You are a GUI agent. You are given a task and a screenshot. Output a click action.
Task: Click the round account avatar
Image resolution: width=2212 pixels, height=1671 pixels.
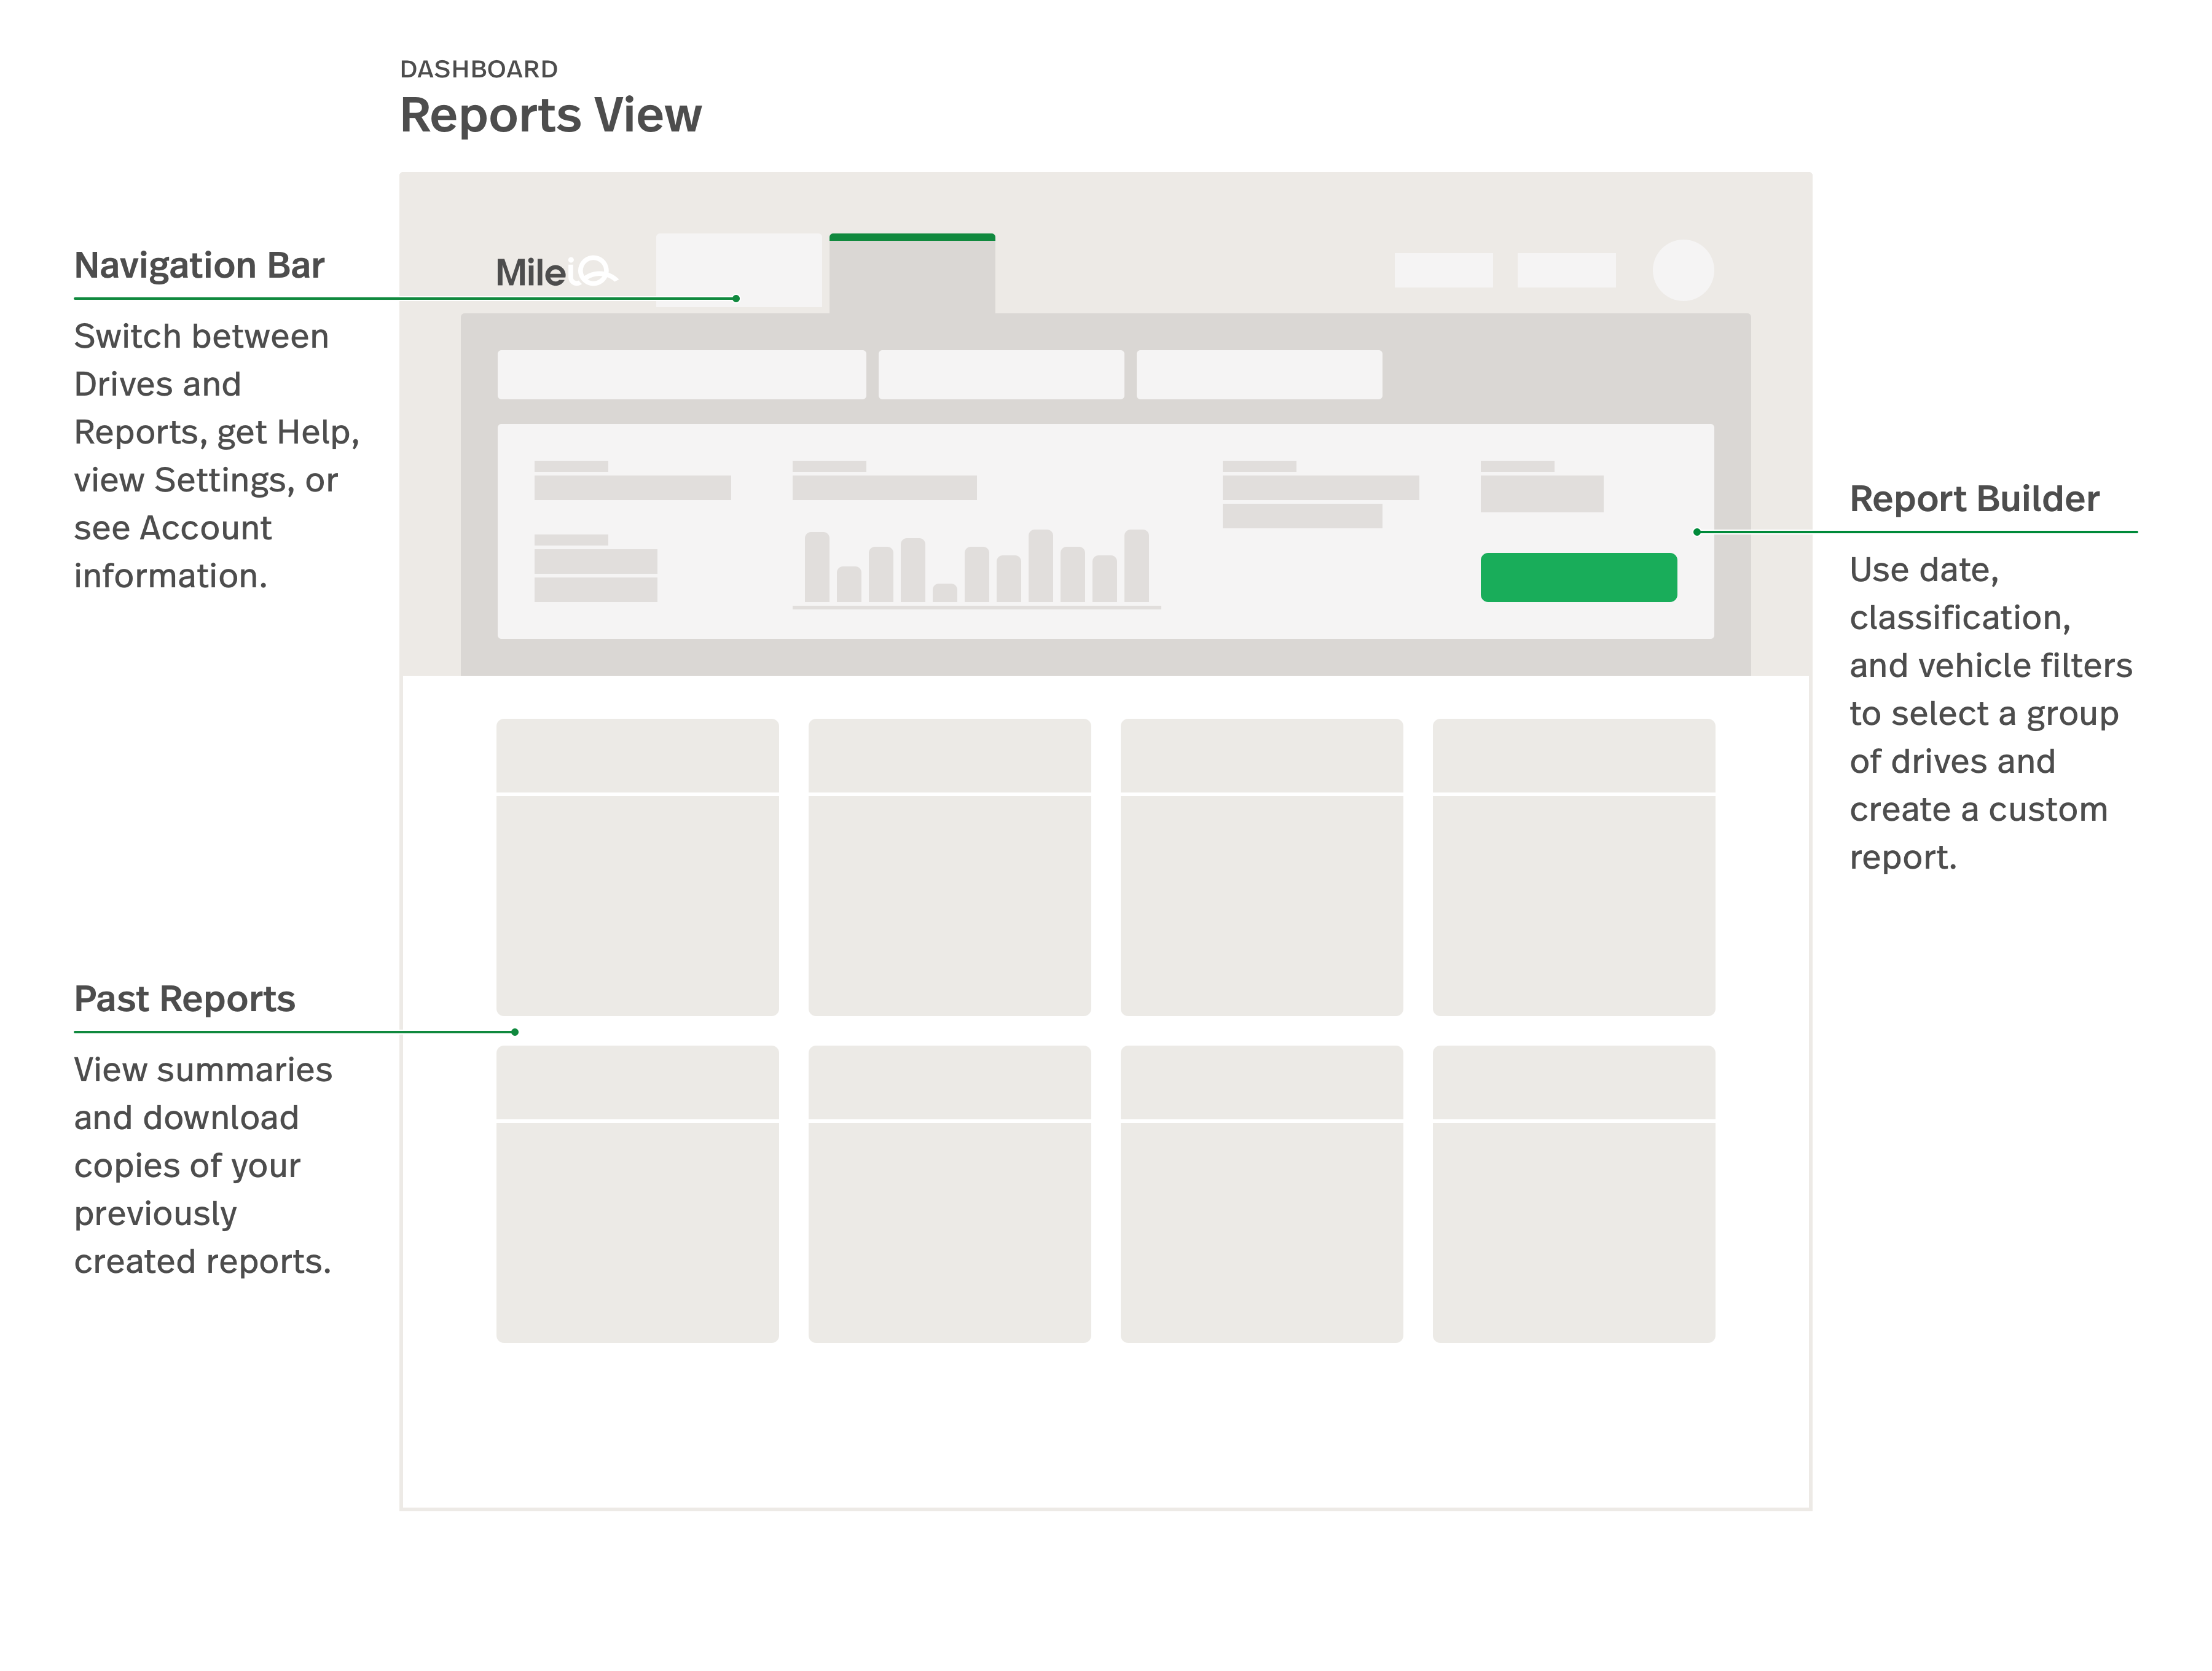tap(1683, 270)
